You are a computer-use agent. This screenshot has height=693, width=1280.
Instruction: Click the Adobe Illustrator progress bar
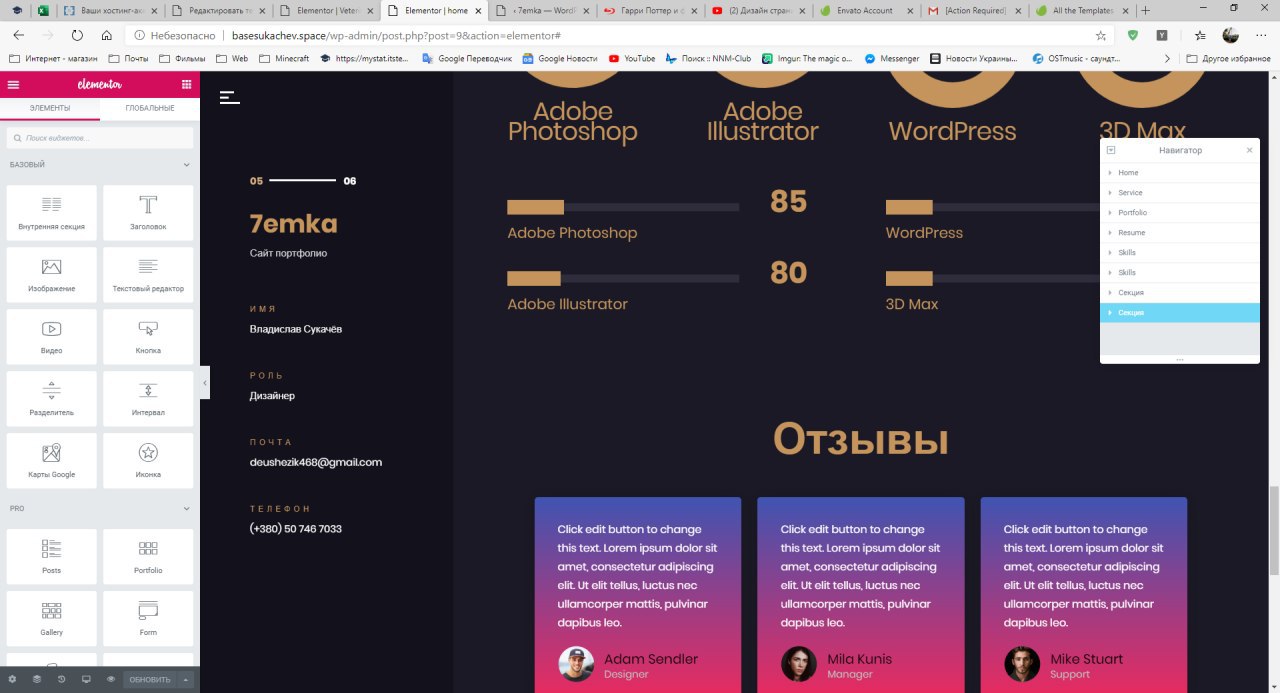[623, 278]
